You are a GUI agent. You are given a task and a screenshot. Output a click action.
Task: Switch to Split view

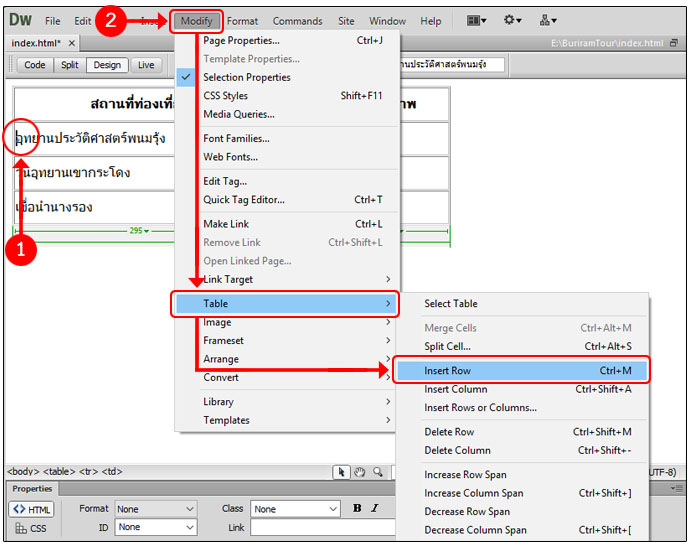click(x=69, y=65)
